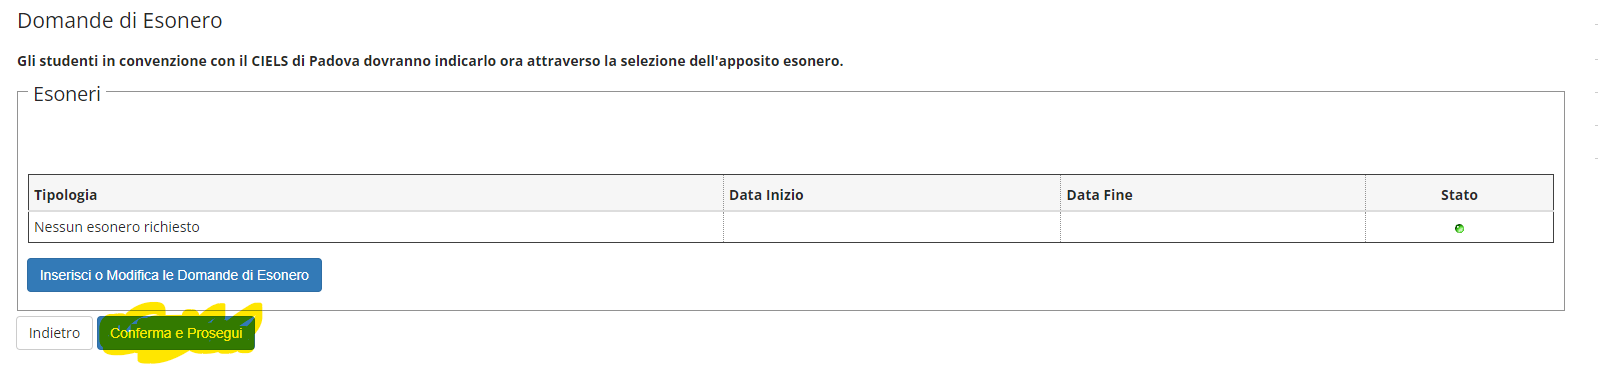Click the Esoneri section legend
Image resolution: width=1598 pixels, height=385 pixels.
(67, 94)
